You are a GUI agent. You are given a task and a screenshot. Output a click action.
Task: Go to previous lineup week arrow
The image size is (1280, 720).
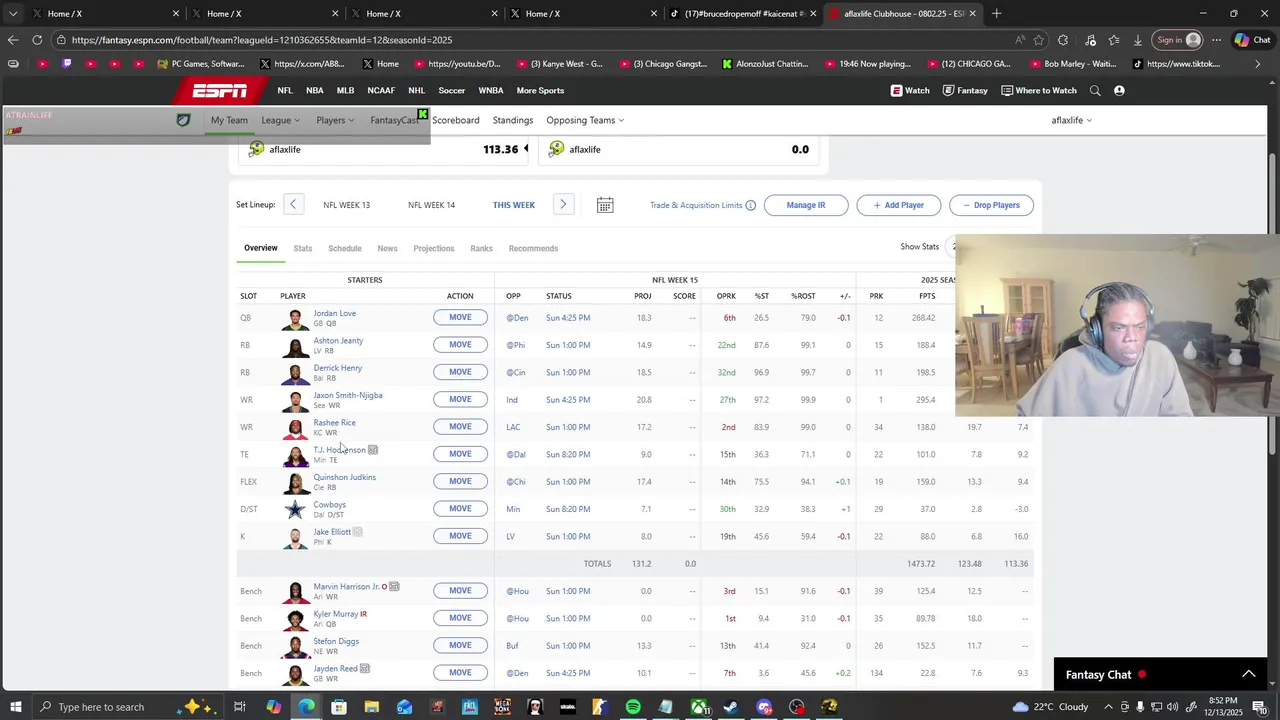tap(293, 204)
